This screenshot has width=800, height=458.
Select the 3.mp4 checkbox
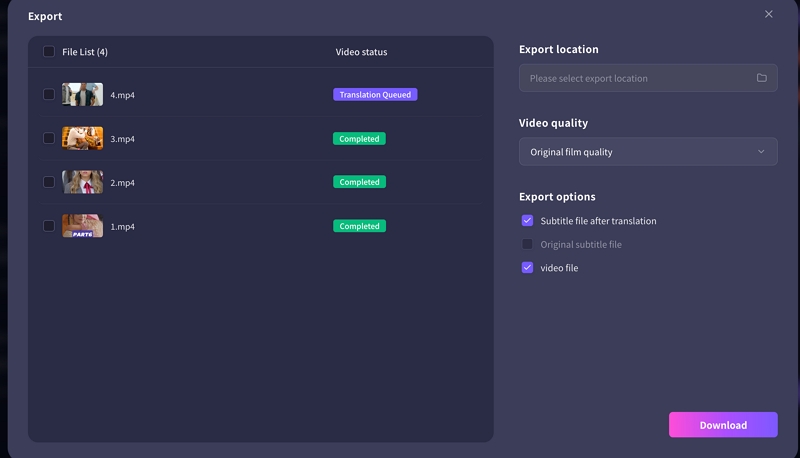tap(49, 138)
